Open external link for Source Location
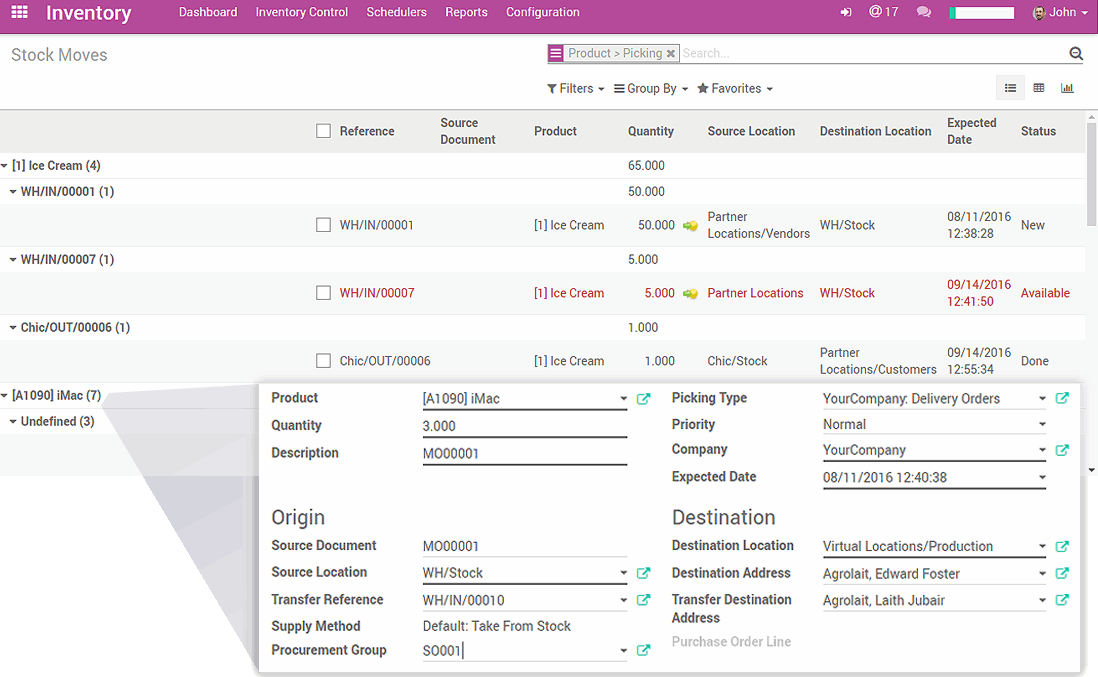This screenshot has height=677, width=1098. tap(644, 573)
